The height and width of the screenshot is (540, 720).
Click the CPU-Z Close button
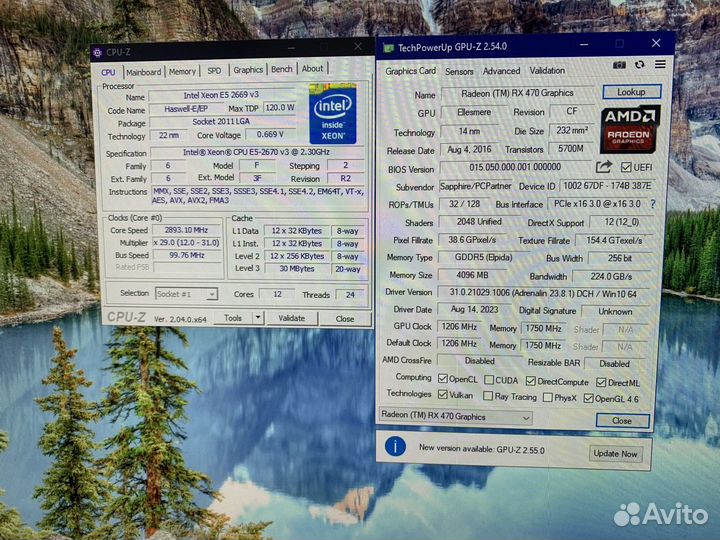[x=345, y=319]
